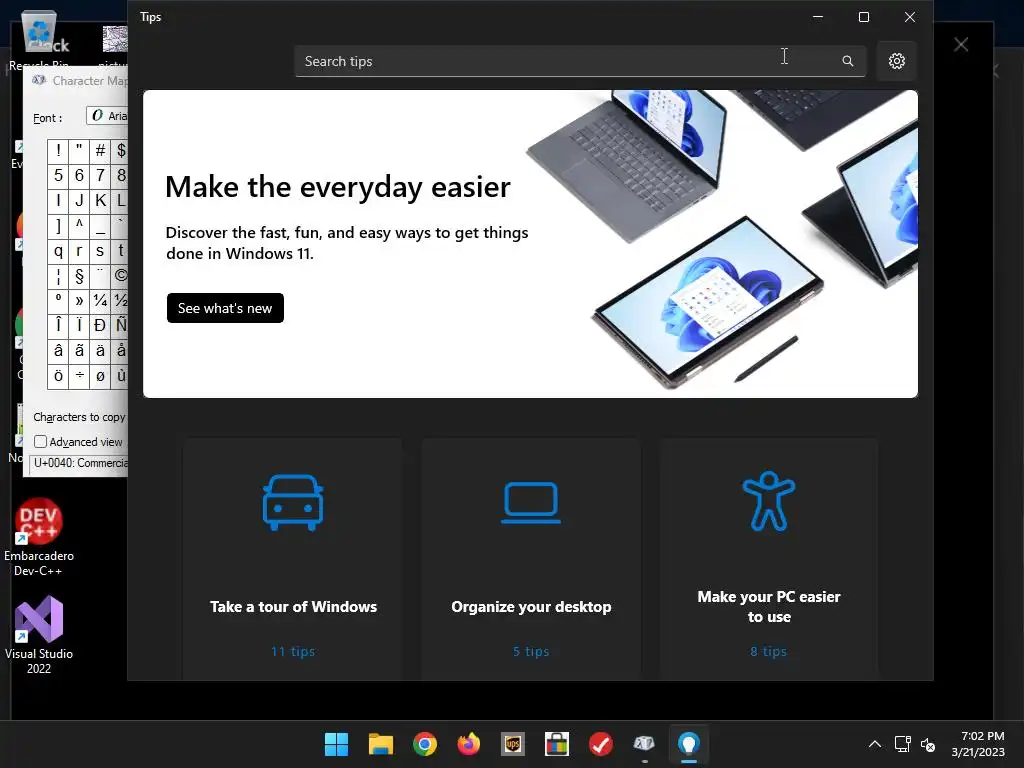Focus the Search tips input field
The width and height of the screenshot is (1024, 768).
(x=580, y=61)
